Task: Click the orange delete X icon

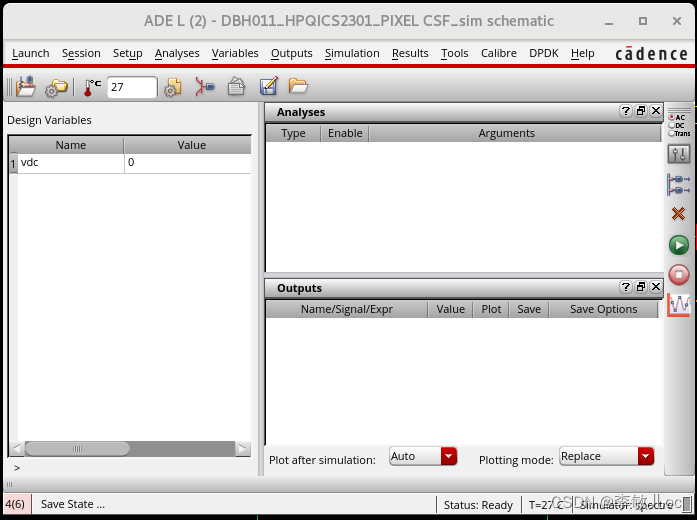Action: (678, 214)
